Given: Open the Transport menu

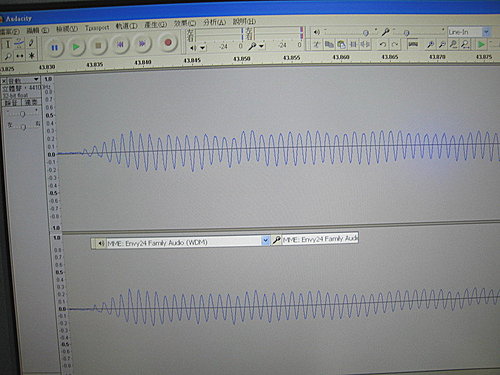Looking at the screenshot, I should (x=97, y=28).
